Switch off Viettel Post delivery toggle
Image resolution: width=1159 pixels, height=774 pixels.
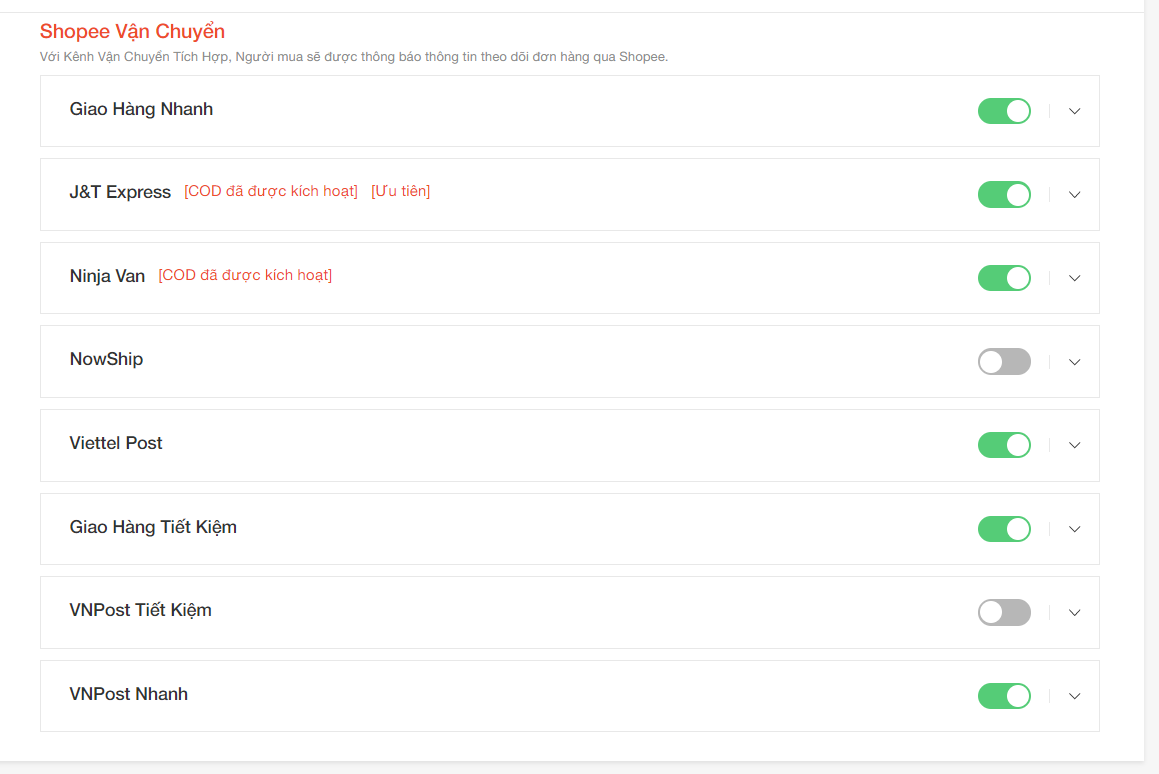pos(1004,445)
